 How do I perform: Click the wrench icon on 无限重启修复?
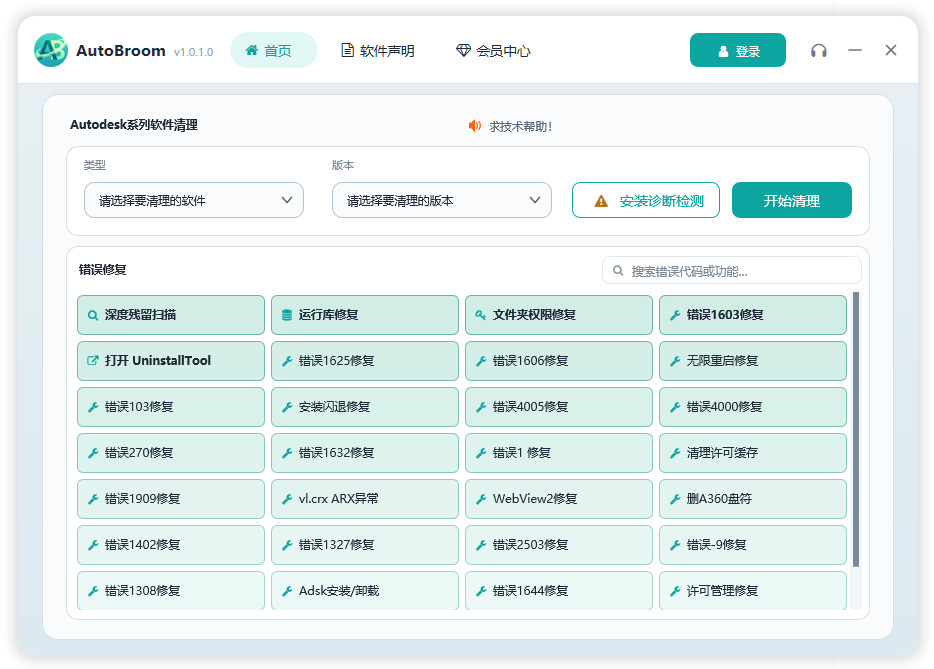pos(675,361)
